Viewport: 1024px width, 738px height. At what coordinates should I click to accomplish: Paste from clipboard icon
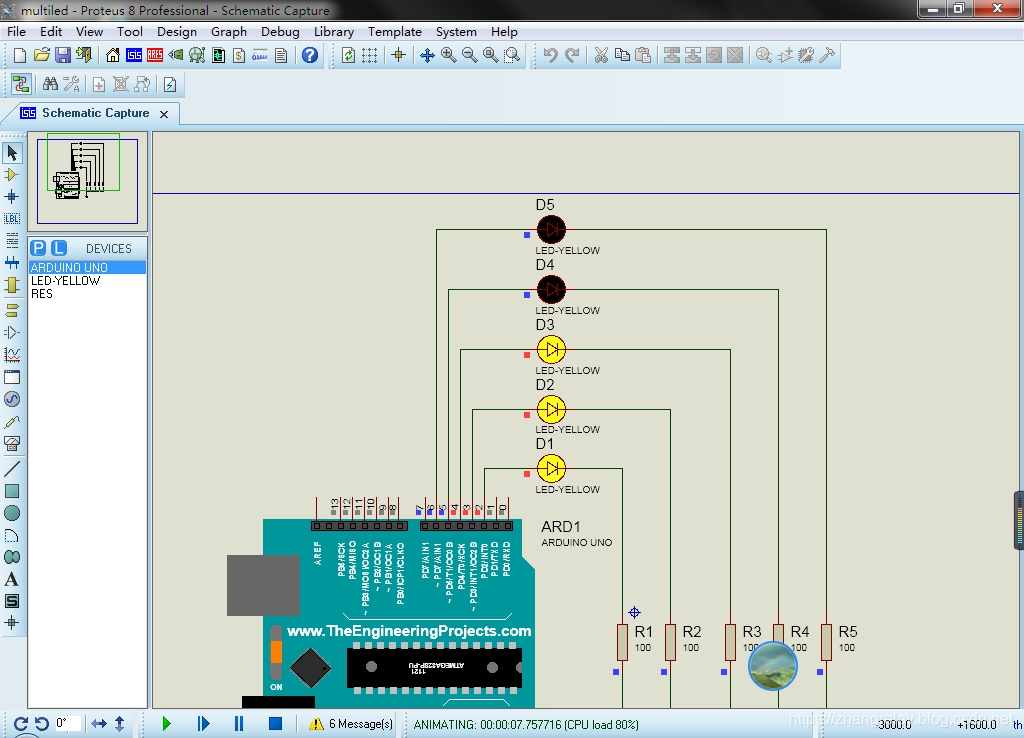(x=643, y=56)
